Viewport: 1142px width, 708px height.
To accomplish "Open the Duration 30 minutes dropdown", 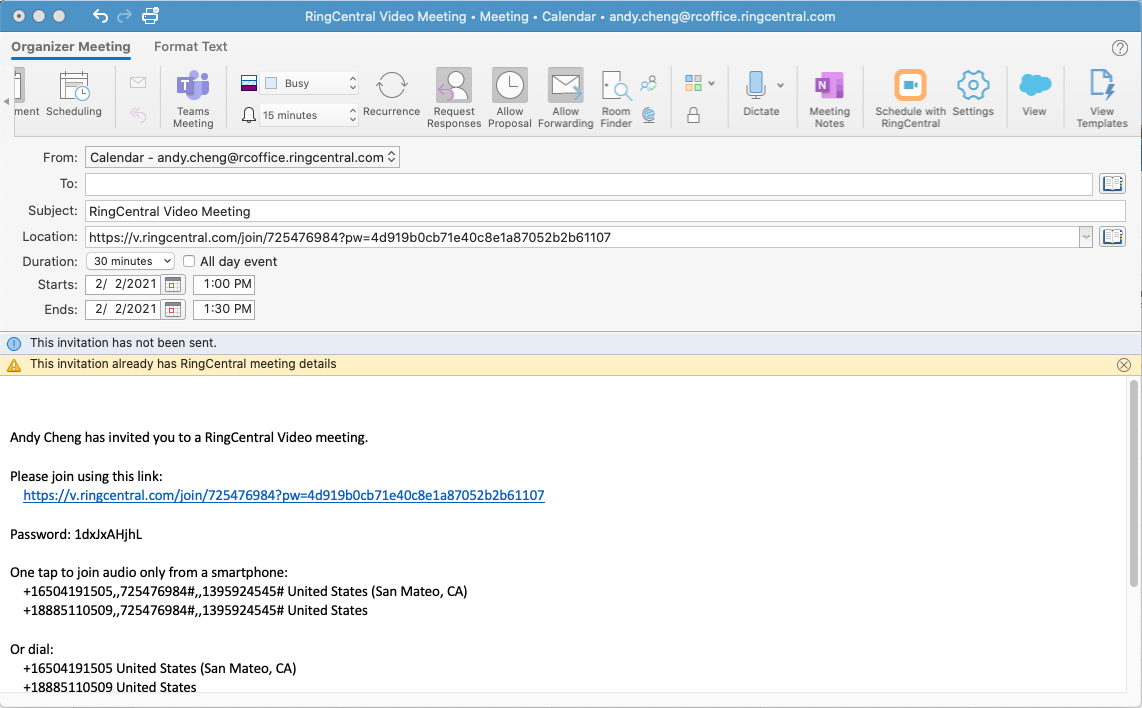I will click(130, 262).
